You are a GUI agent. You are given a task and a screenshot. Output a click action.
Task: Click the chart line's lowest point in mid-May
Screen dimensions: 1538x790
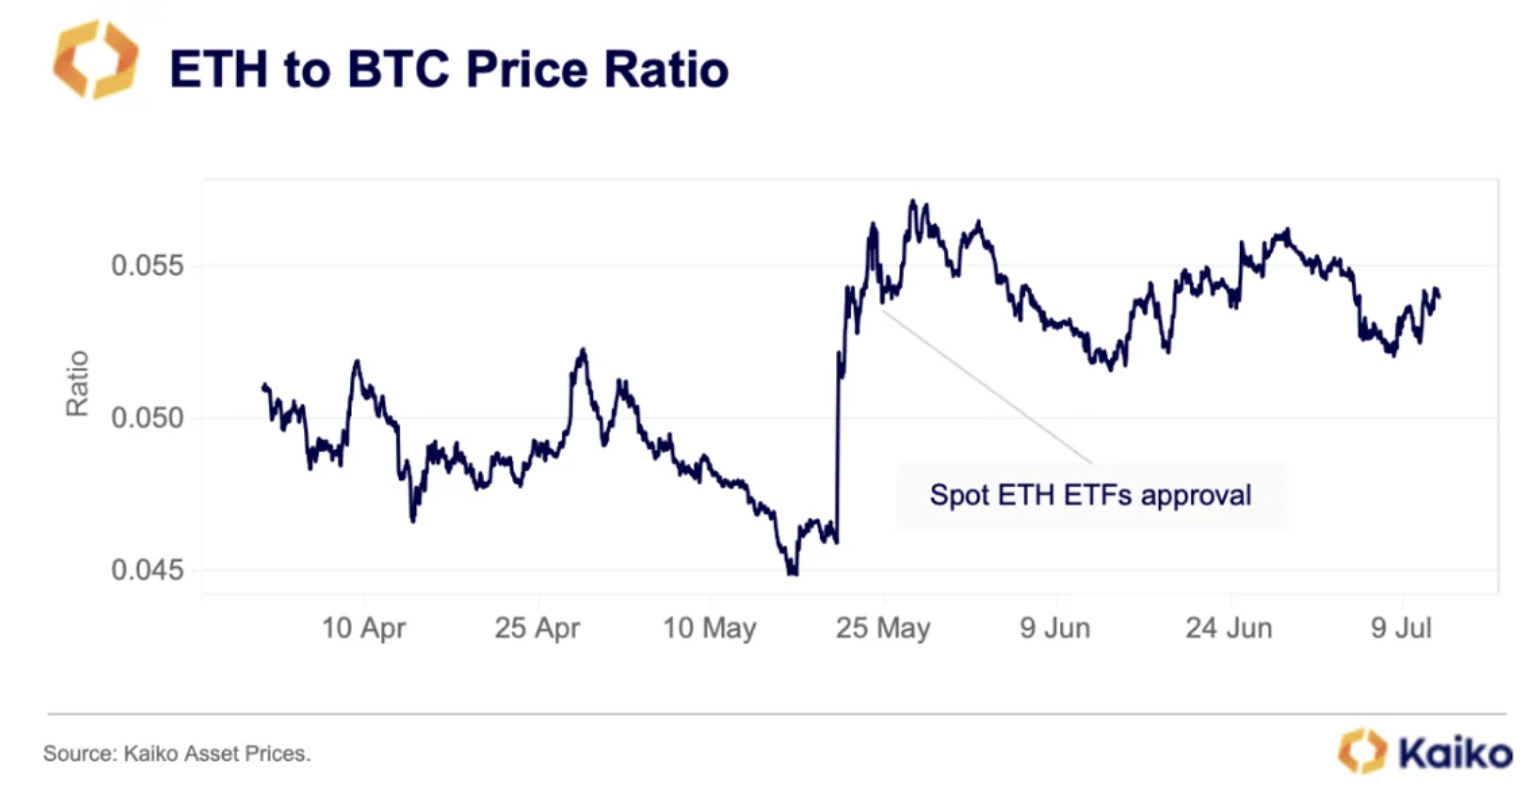[792, 573]
